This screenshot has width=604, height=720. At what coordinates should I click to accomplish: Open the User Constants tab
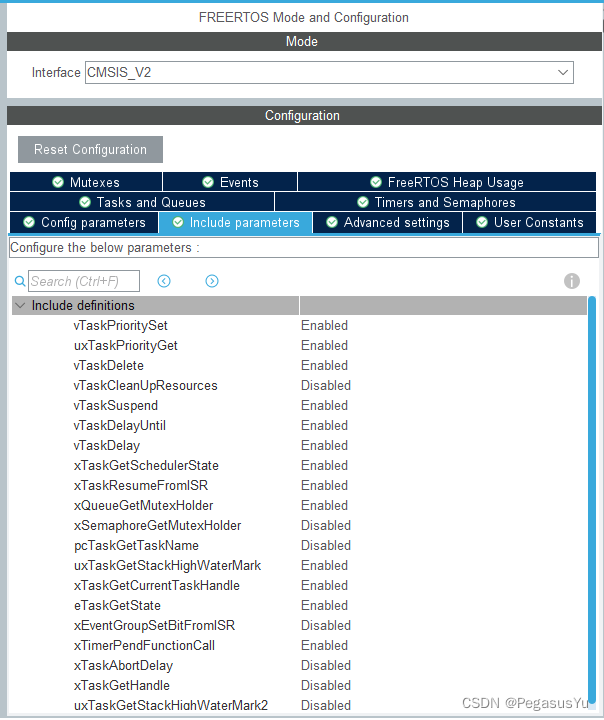point(530,222)
